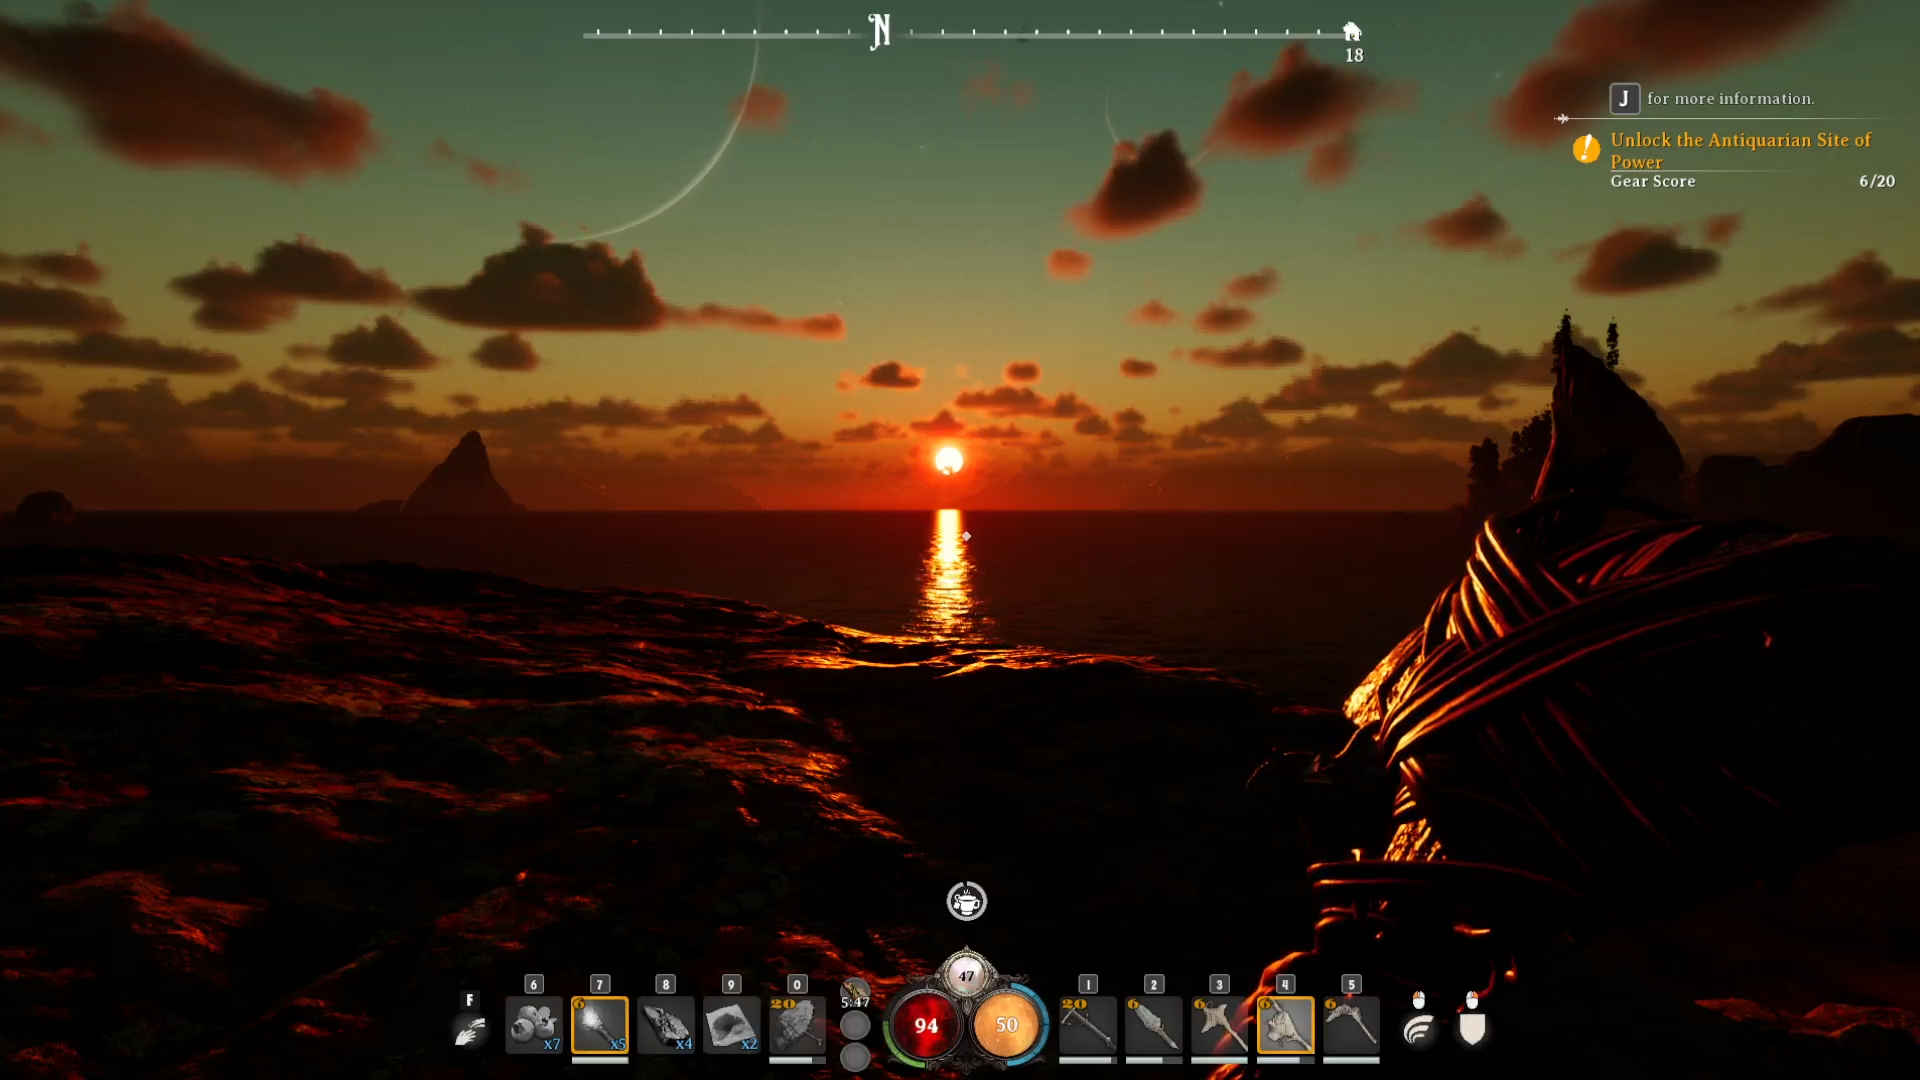Viewport: 1920px width, 1080px height.
Task: Select the parchment item in slot 9
Action: [x=731, y=1025]
